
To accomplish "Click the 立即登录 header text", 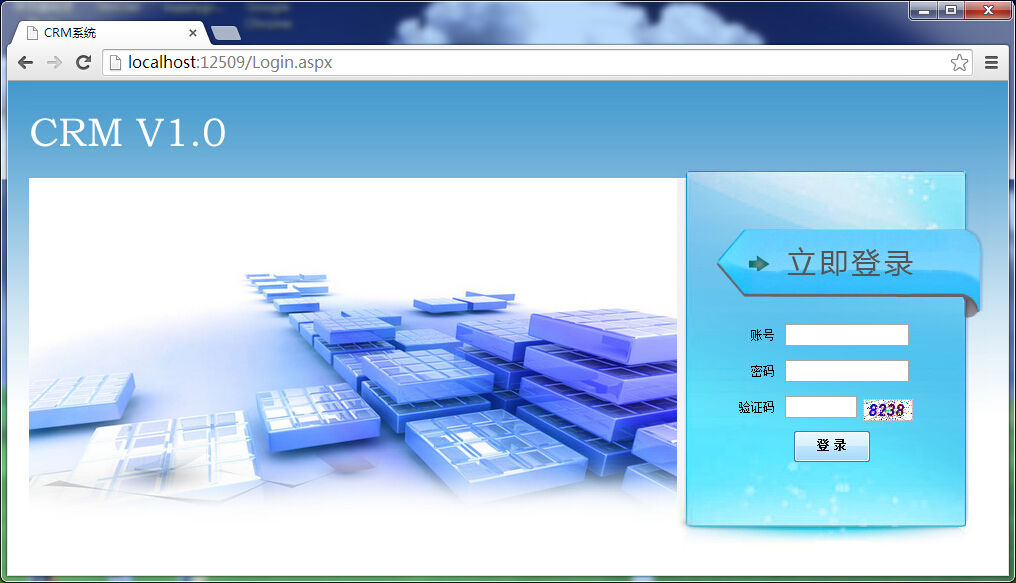I will point(850,263).
